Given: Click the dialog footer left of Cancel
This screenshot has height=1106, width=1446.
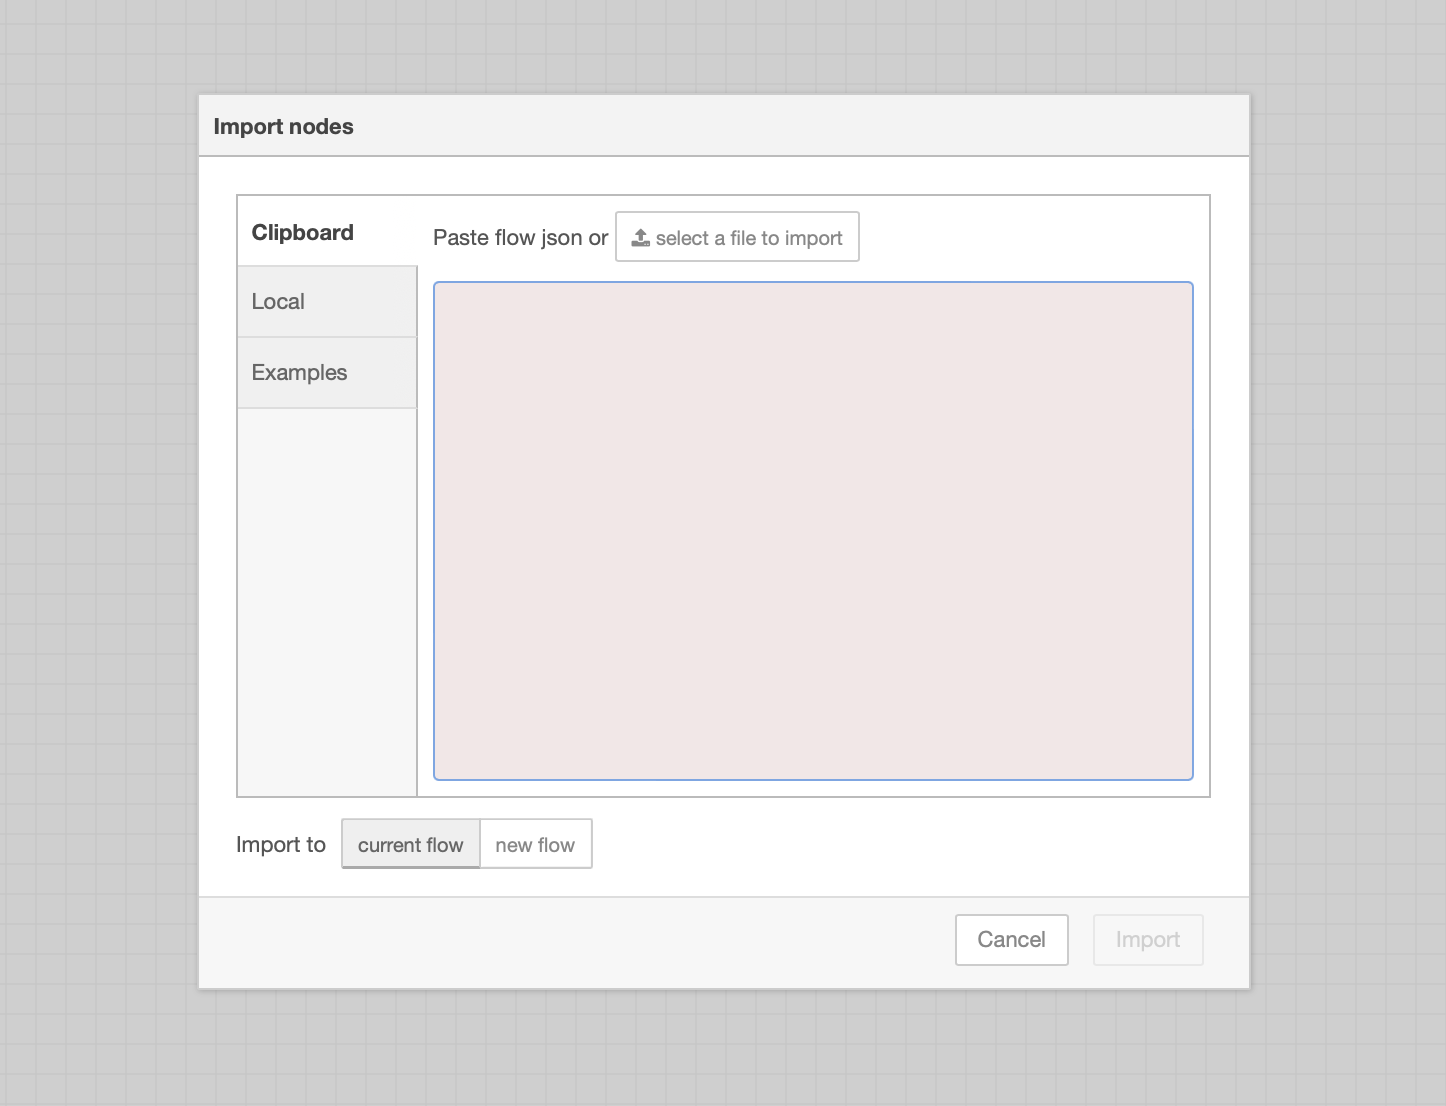Looking at the screenshot, I should click(x=570, y=942).
